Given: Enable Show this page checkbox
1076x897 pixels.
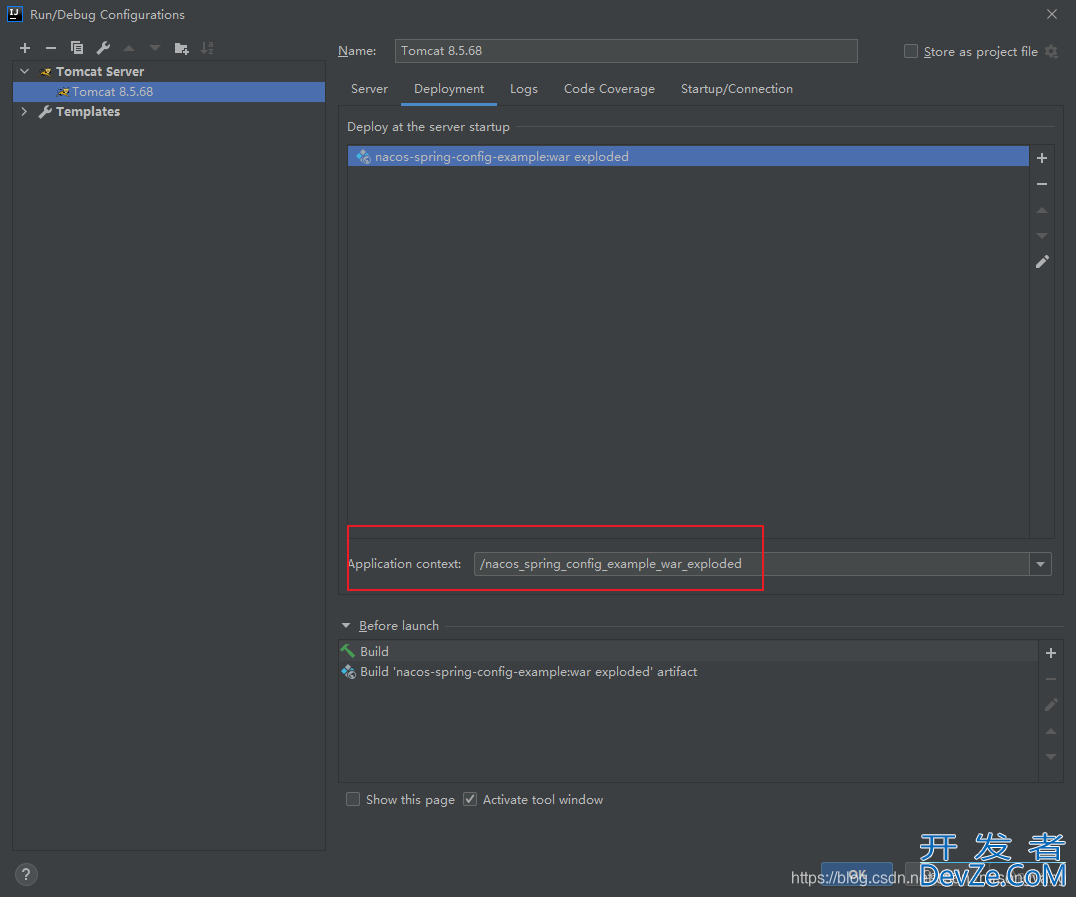Looking at the screenshot, I should (x=353, y=799).
